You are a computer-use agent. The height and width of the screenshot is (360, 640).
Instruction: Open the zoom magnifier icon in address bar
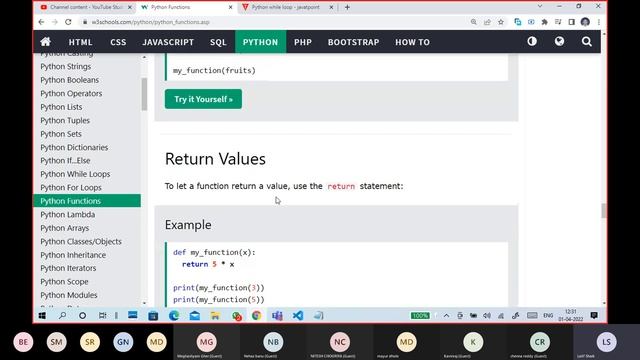(473, 22)
